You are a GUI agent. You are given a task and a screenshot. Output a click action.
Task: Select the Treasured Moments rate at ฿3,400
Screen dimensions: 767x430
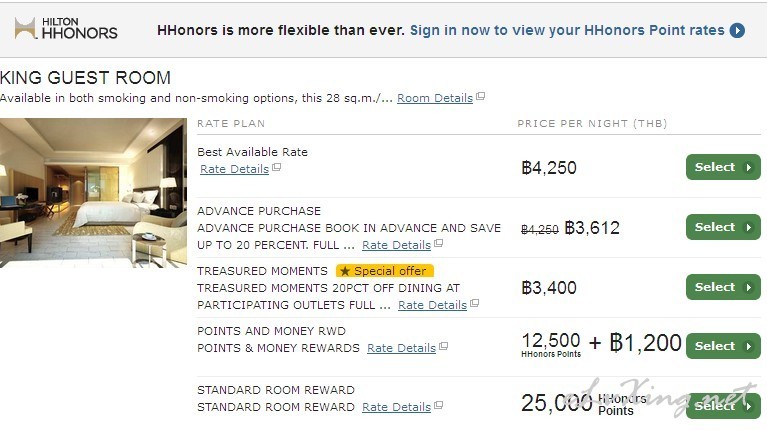click(723, 287)
